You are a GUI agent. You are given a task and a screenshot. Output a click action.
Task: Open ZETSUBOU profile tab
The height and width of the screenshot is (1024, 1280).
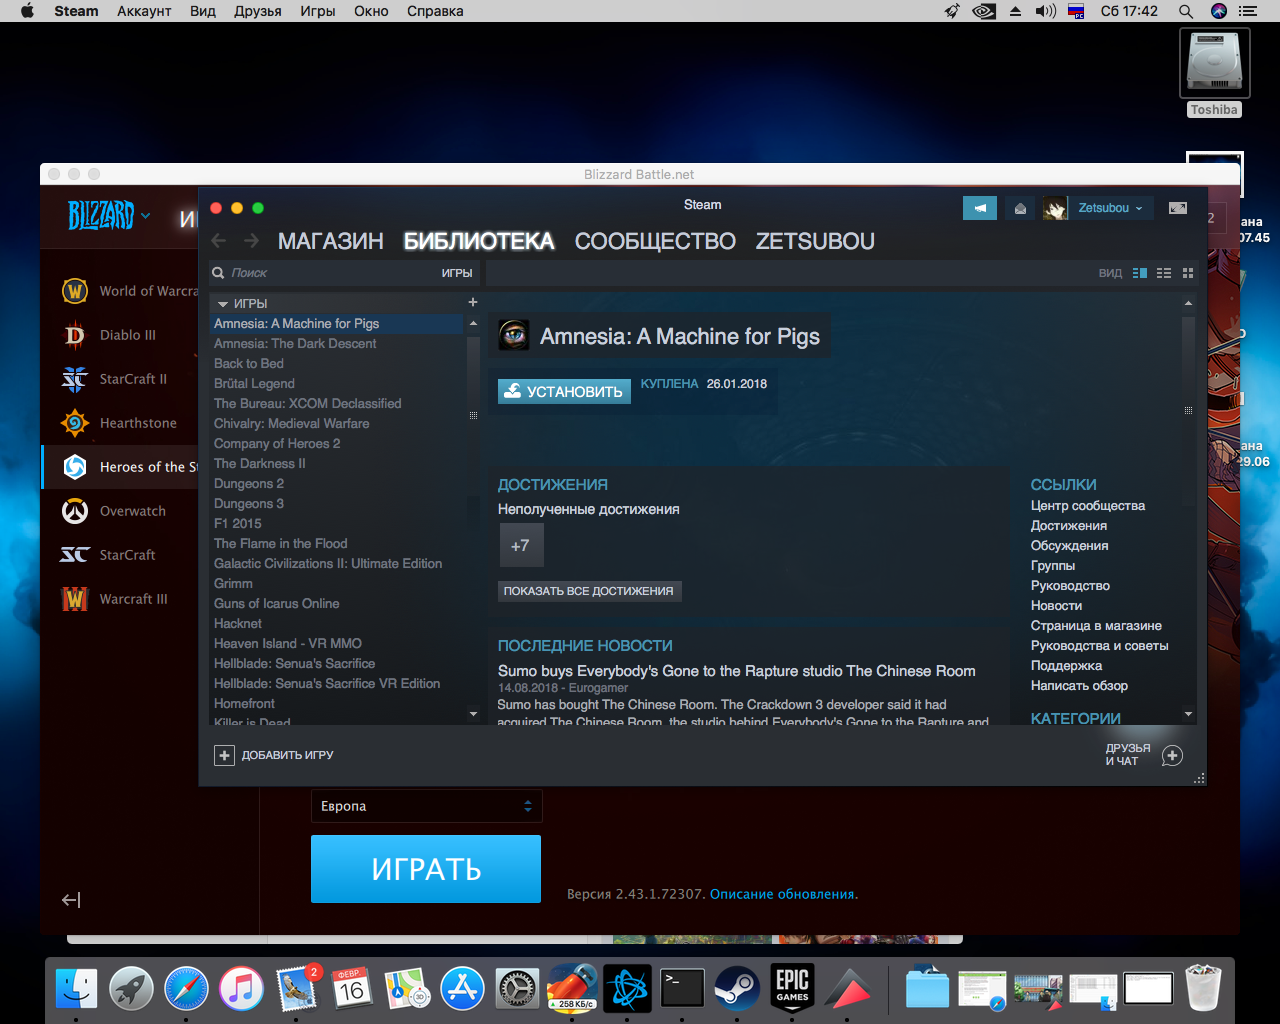815,241
